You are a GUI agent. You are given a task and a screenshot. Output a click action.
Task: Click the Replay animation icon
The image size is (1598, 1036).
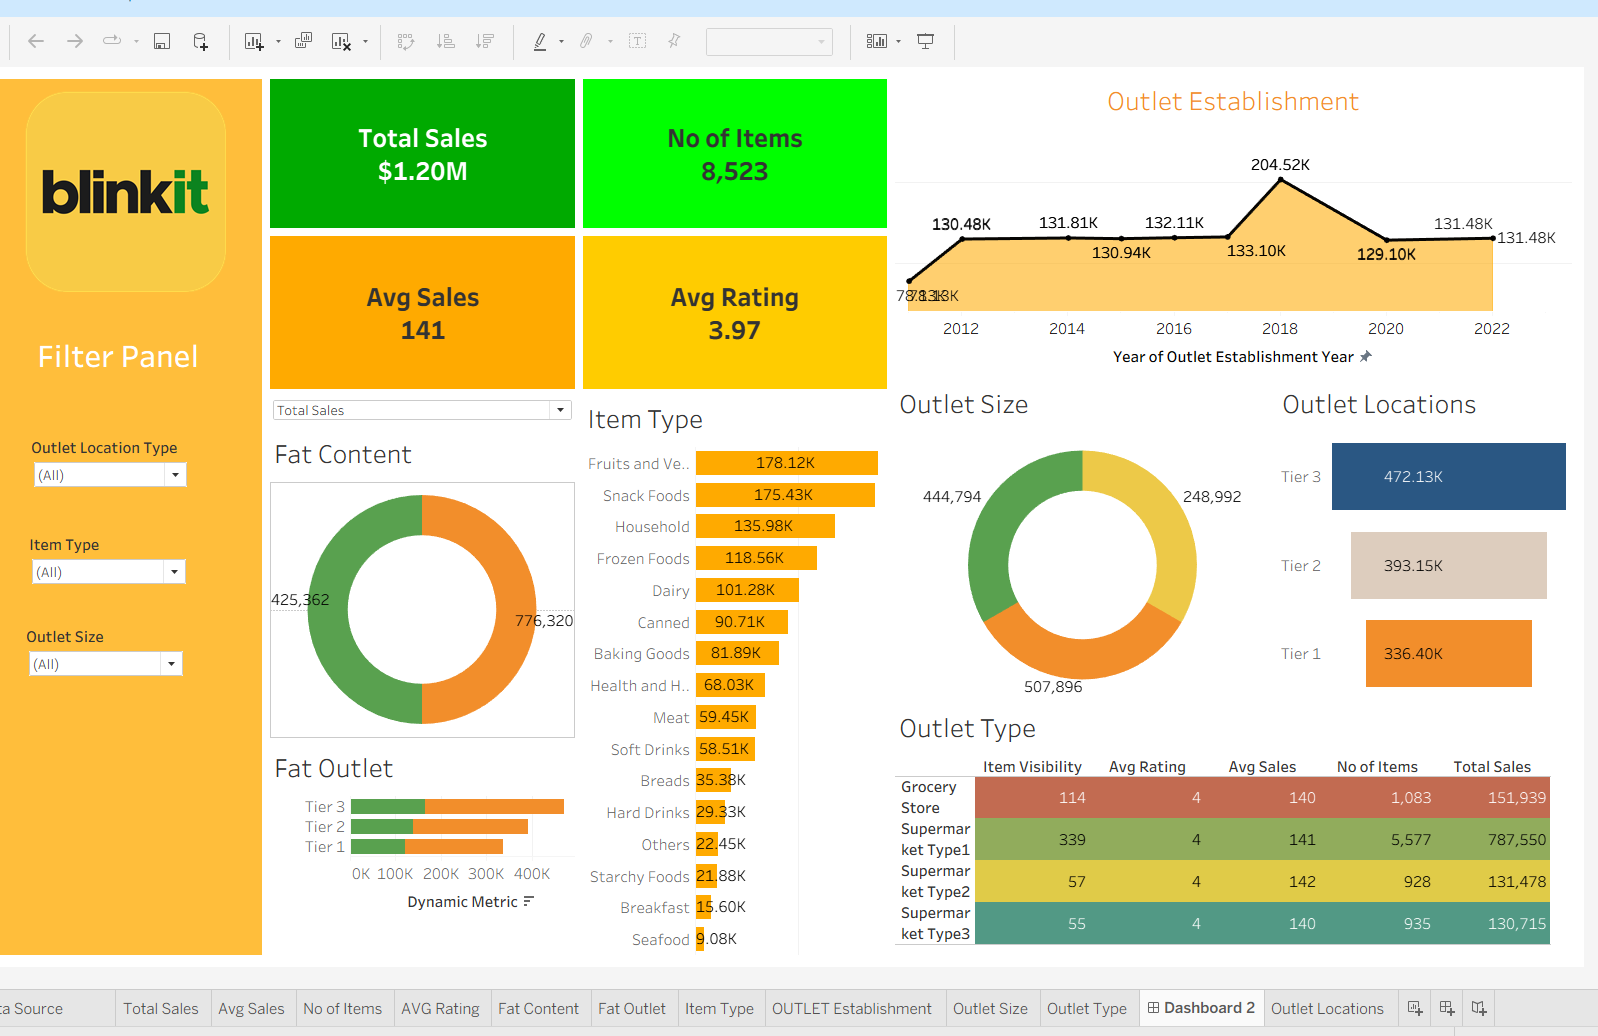click(112, 41)
